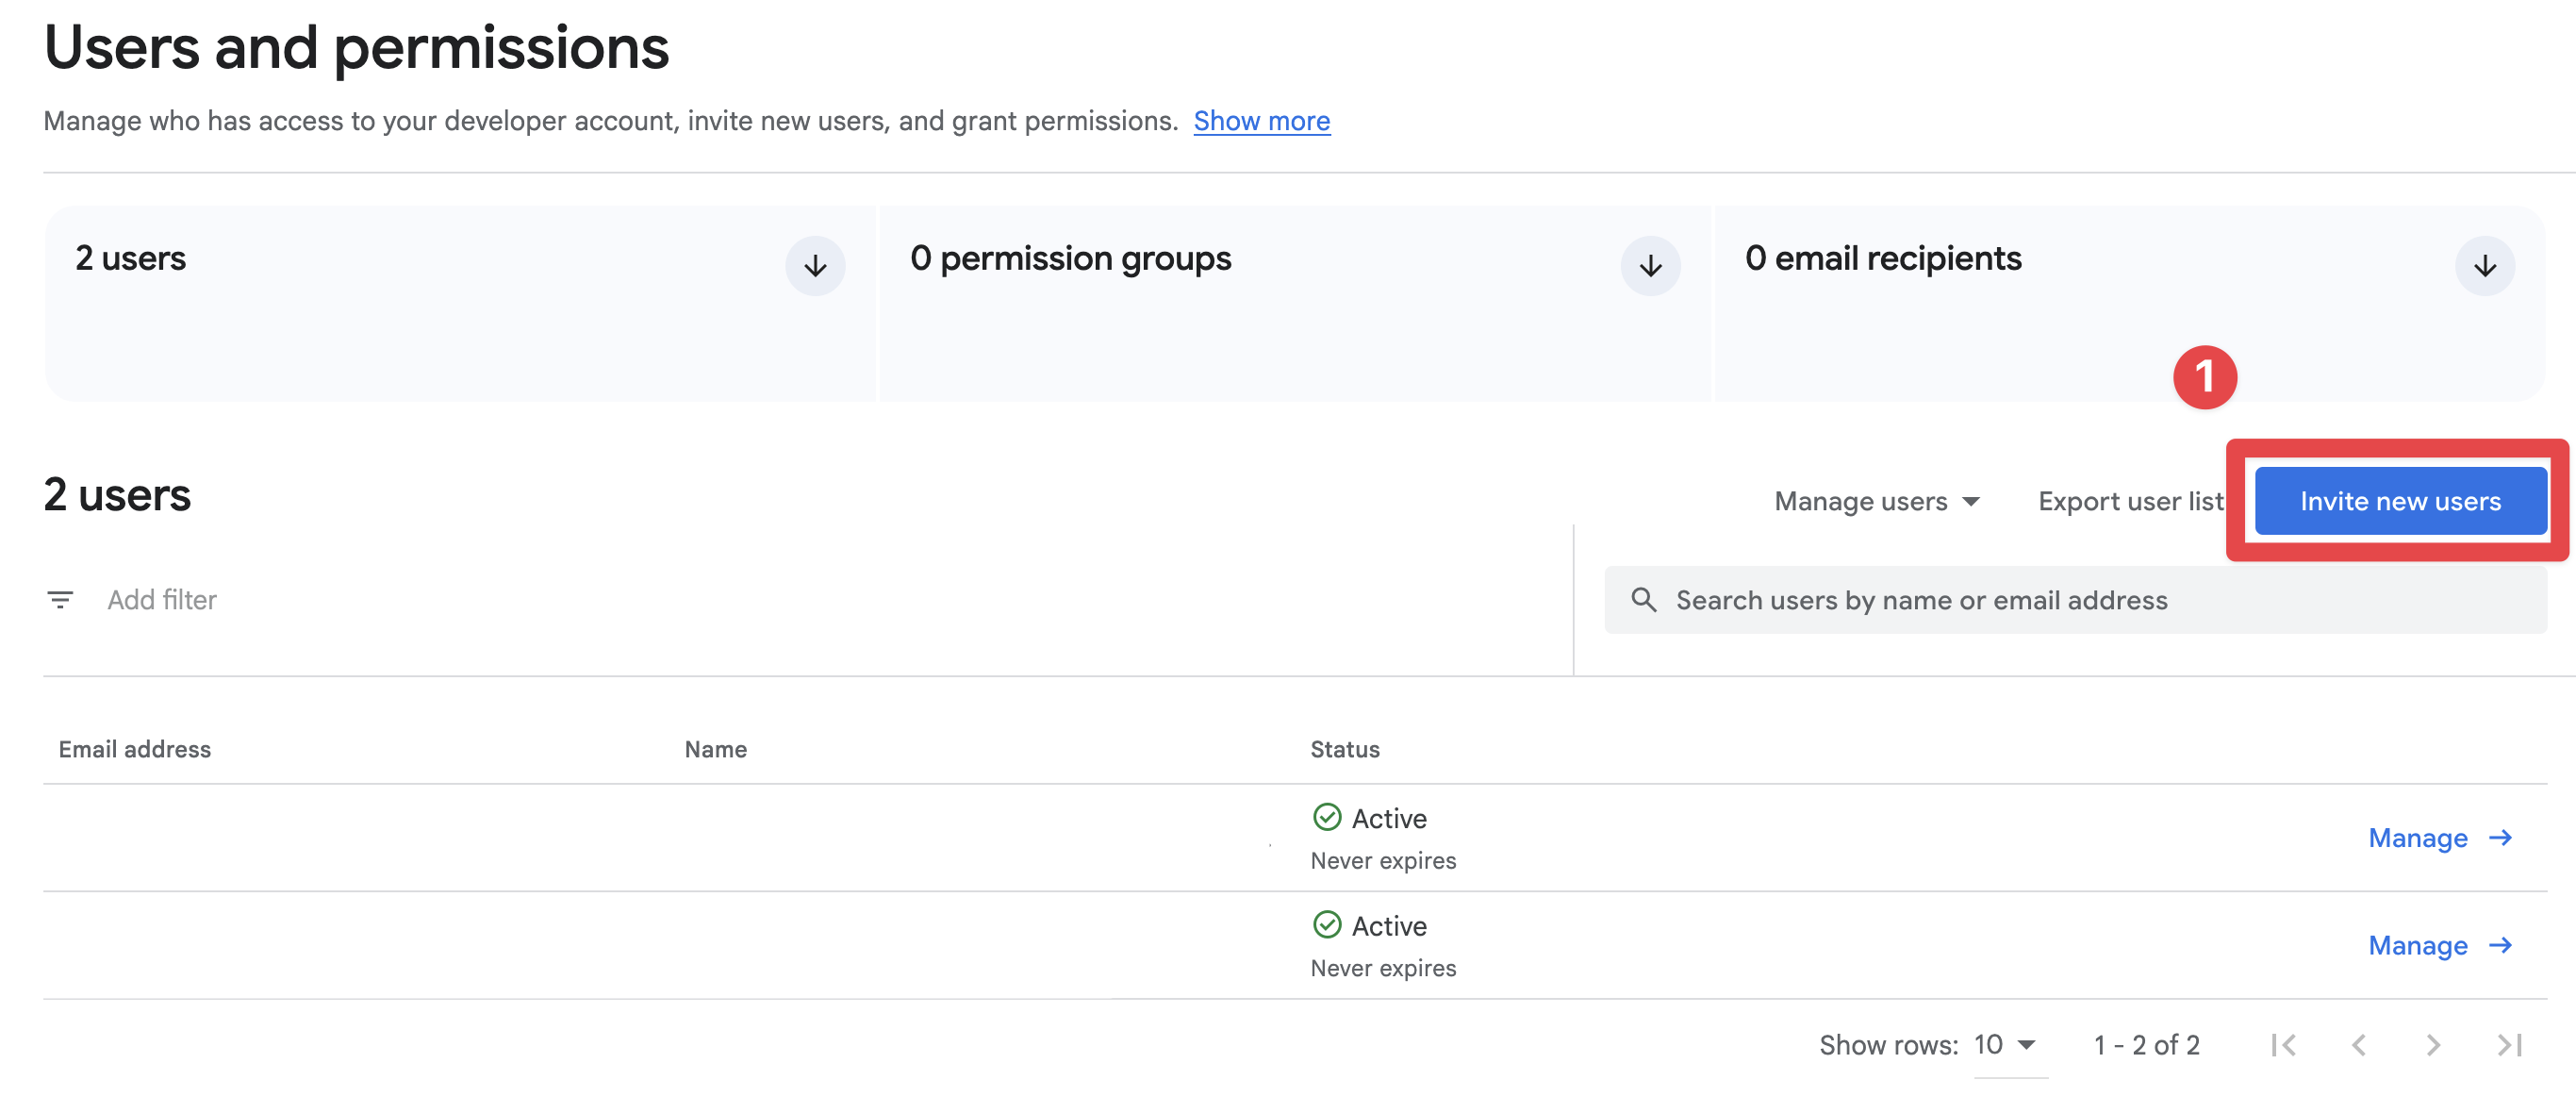Click the Email address column header
This screenshot has height=1113, width=2576.
134,748
